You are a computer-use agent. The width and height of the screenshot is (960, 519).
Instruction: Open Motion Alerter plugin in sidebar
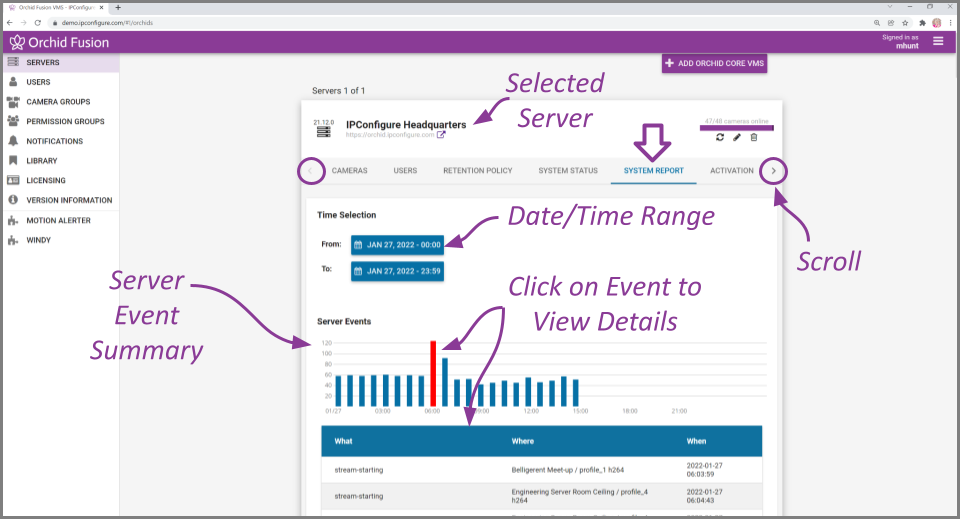tap(61, 220)
